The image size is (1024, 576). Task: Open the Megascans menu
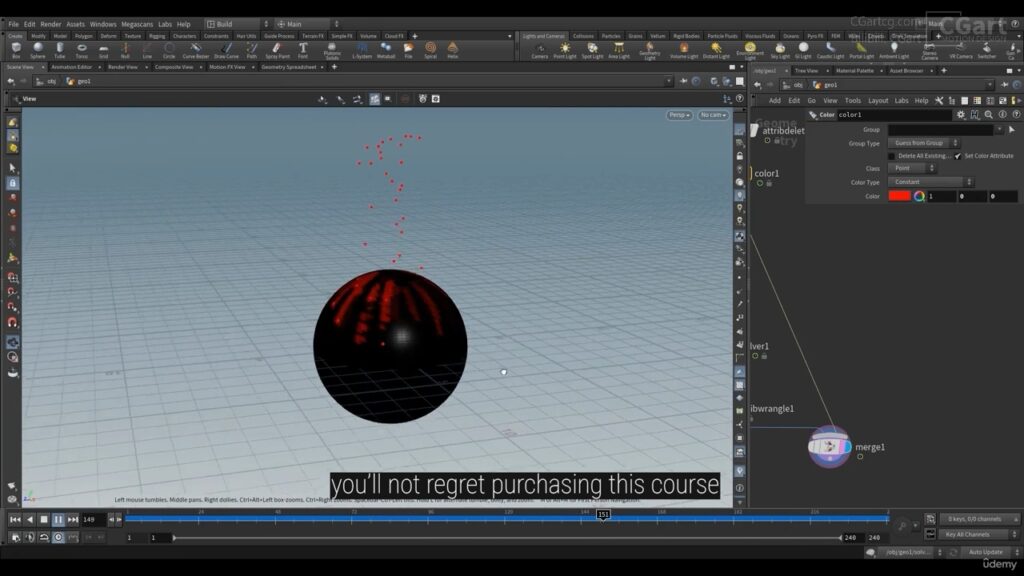pyautogui.click(x=137, y=24)
